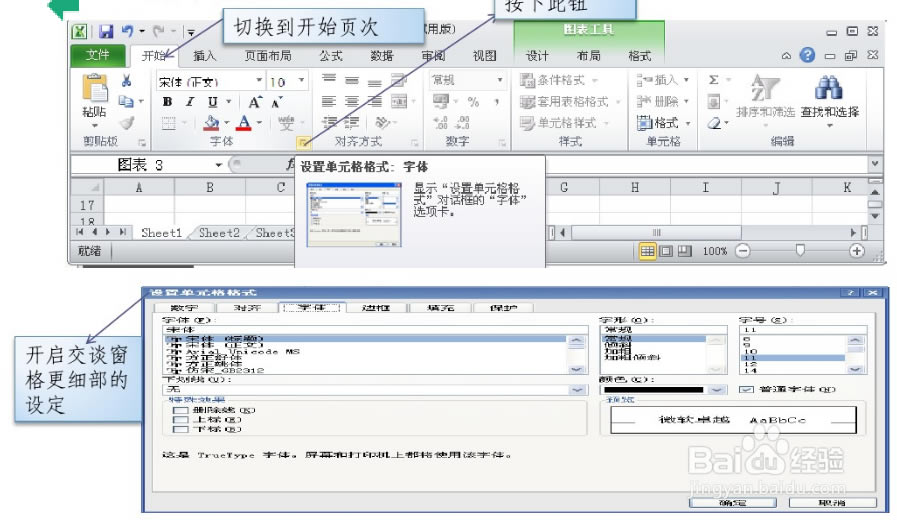Select column header A
The image size is (897, 520).
[138, 188]
